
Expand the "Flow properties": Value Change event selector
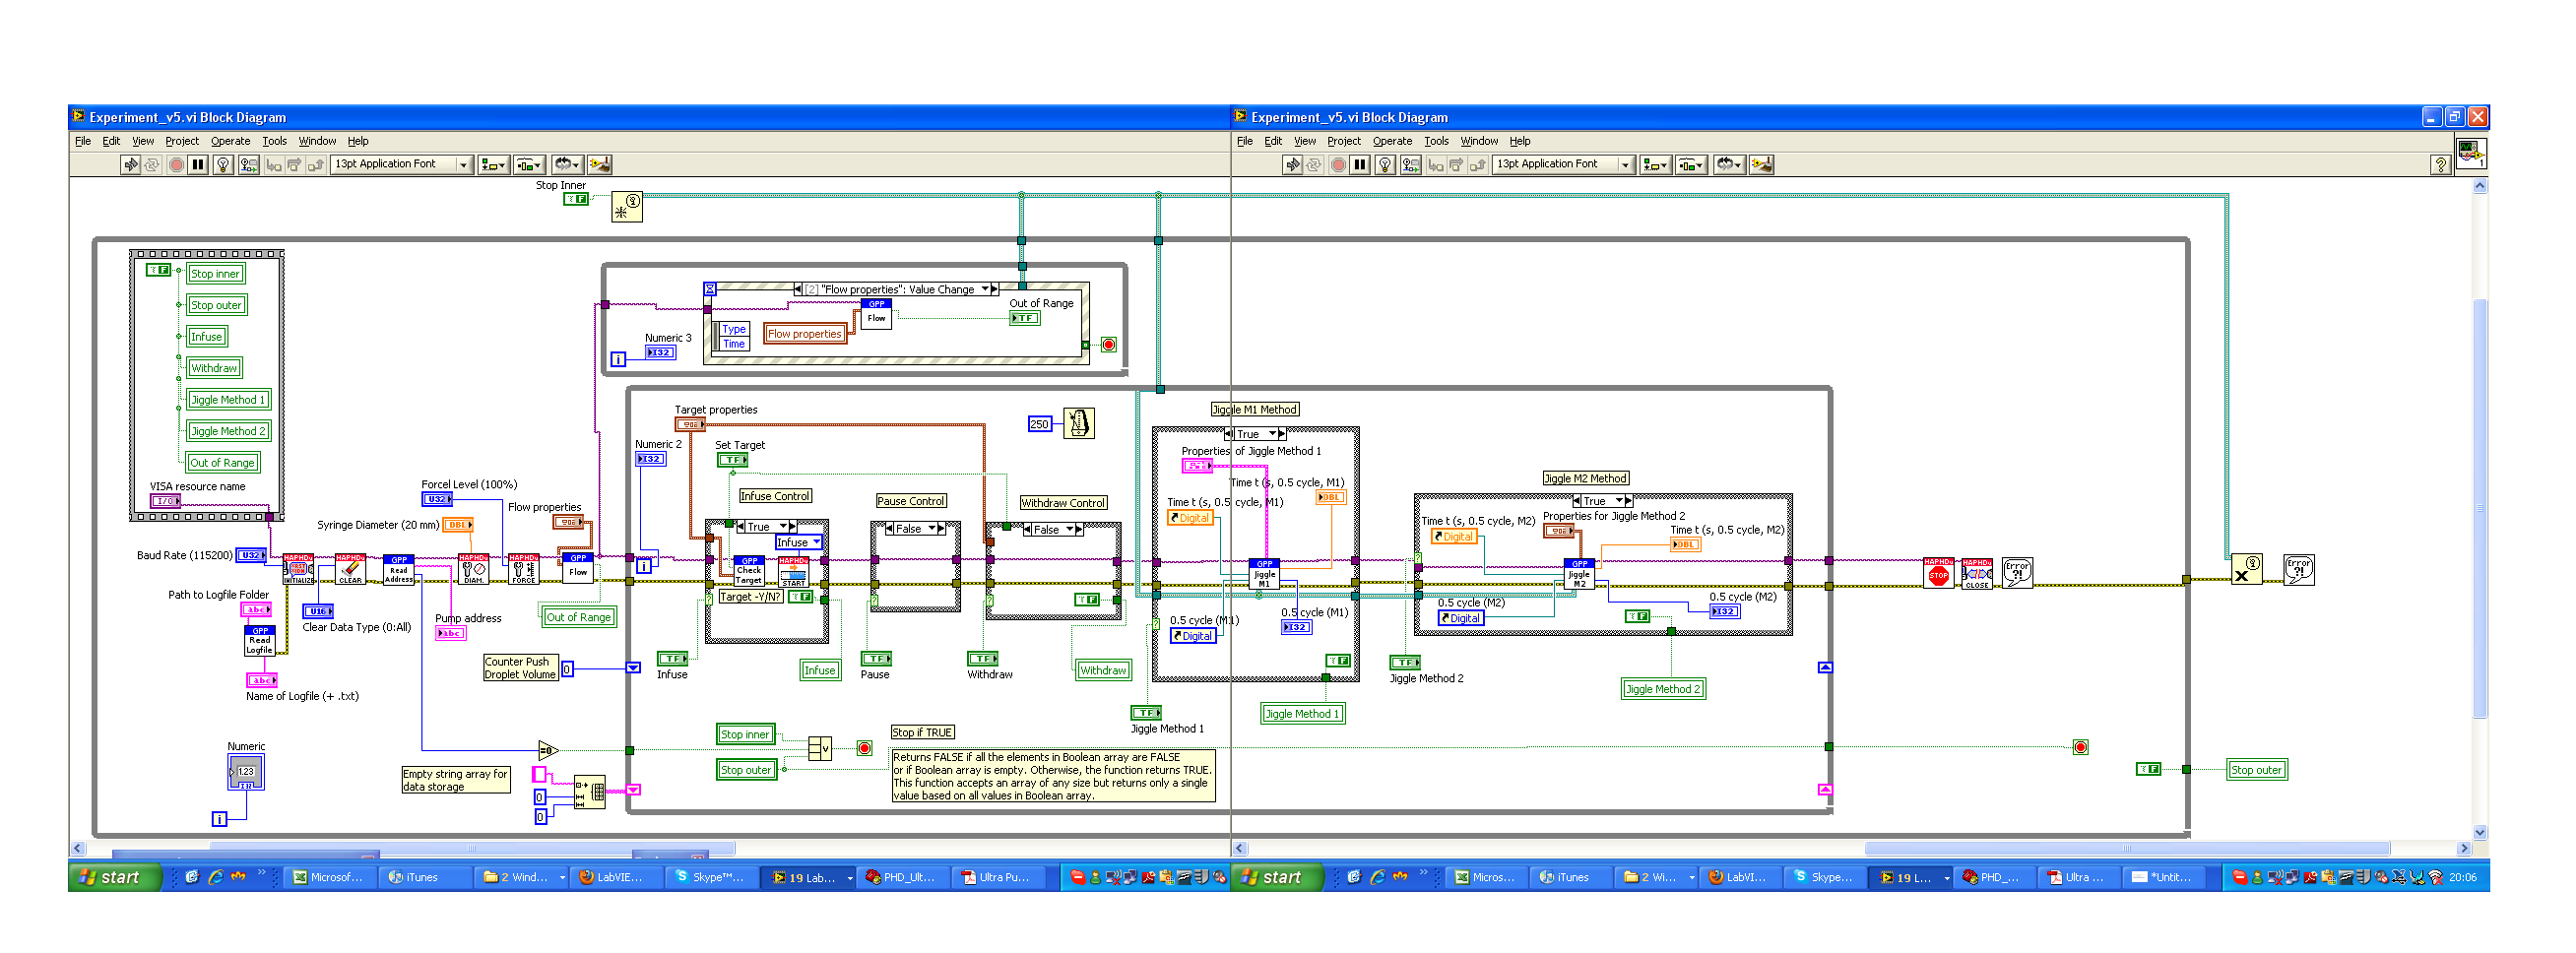coord(897,289)
